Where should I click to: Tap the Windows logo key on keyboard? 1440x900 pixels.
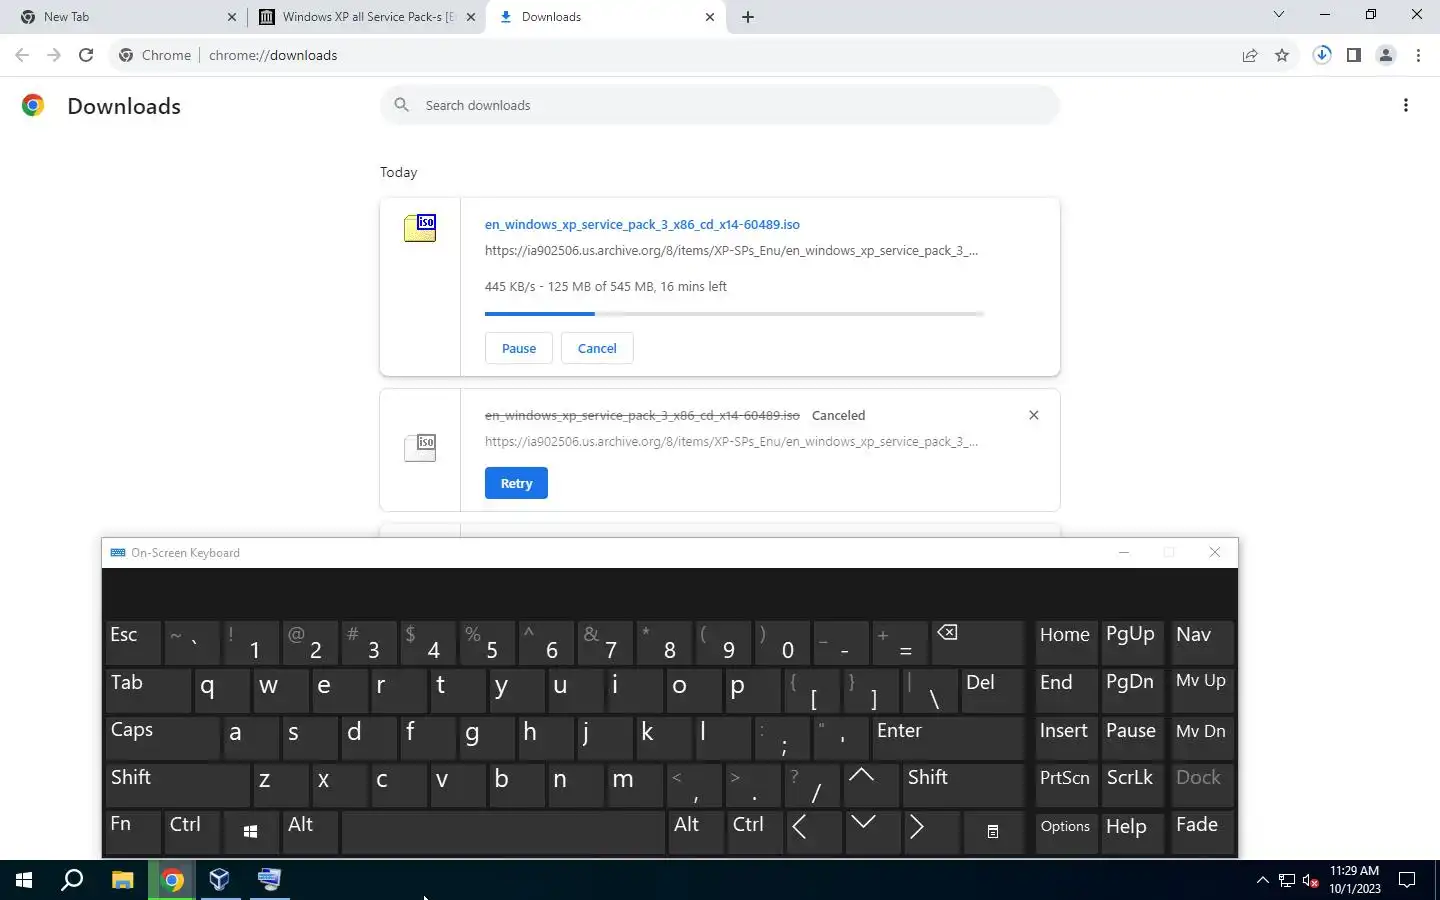pos(250,832)
